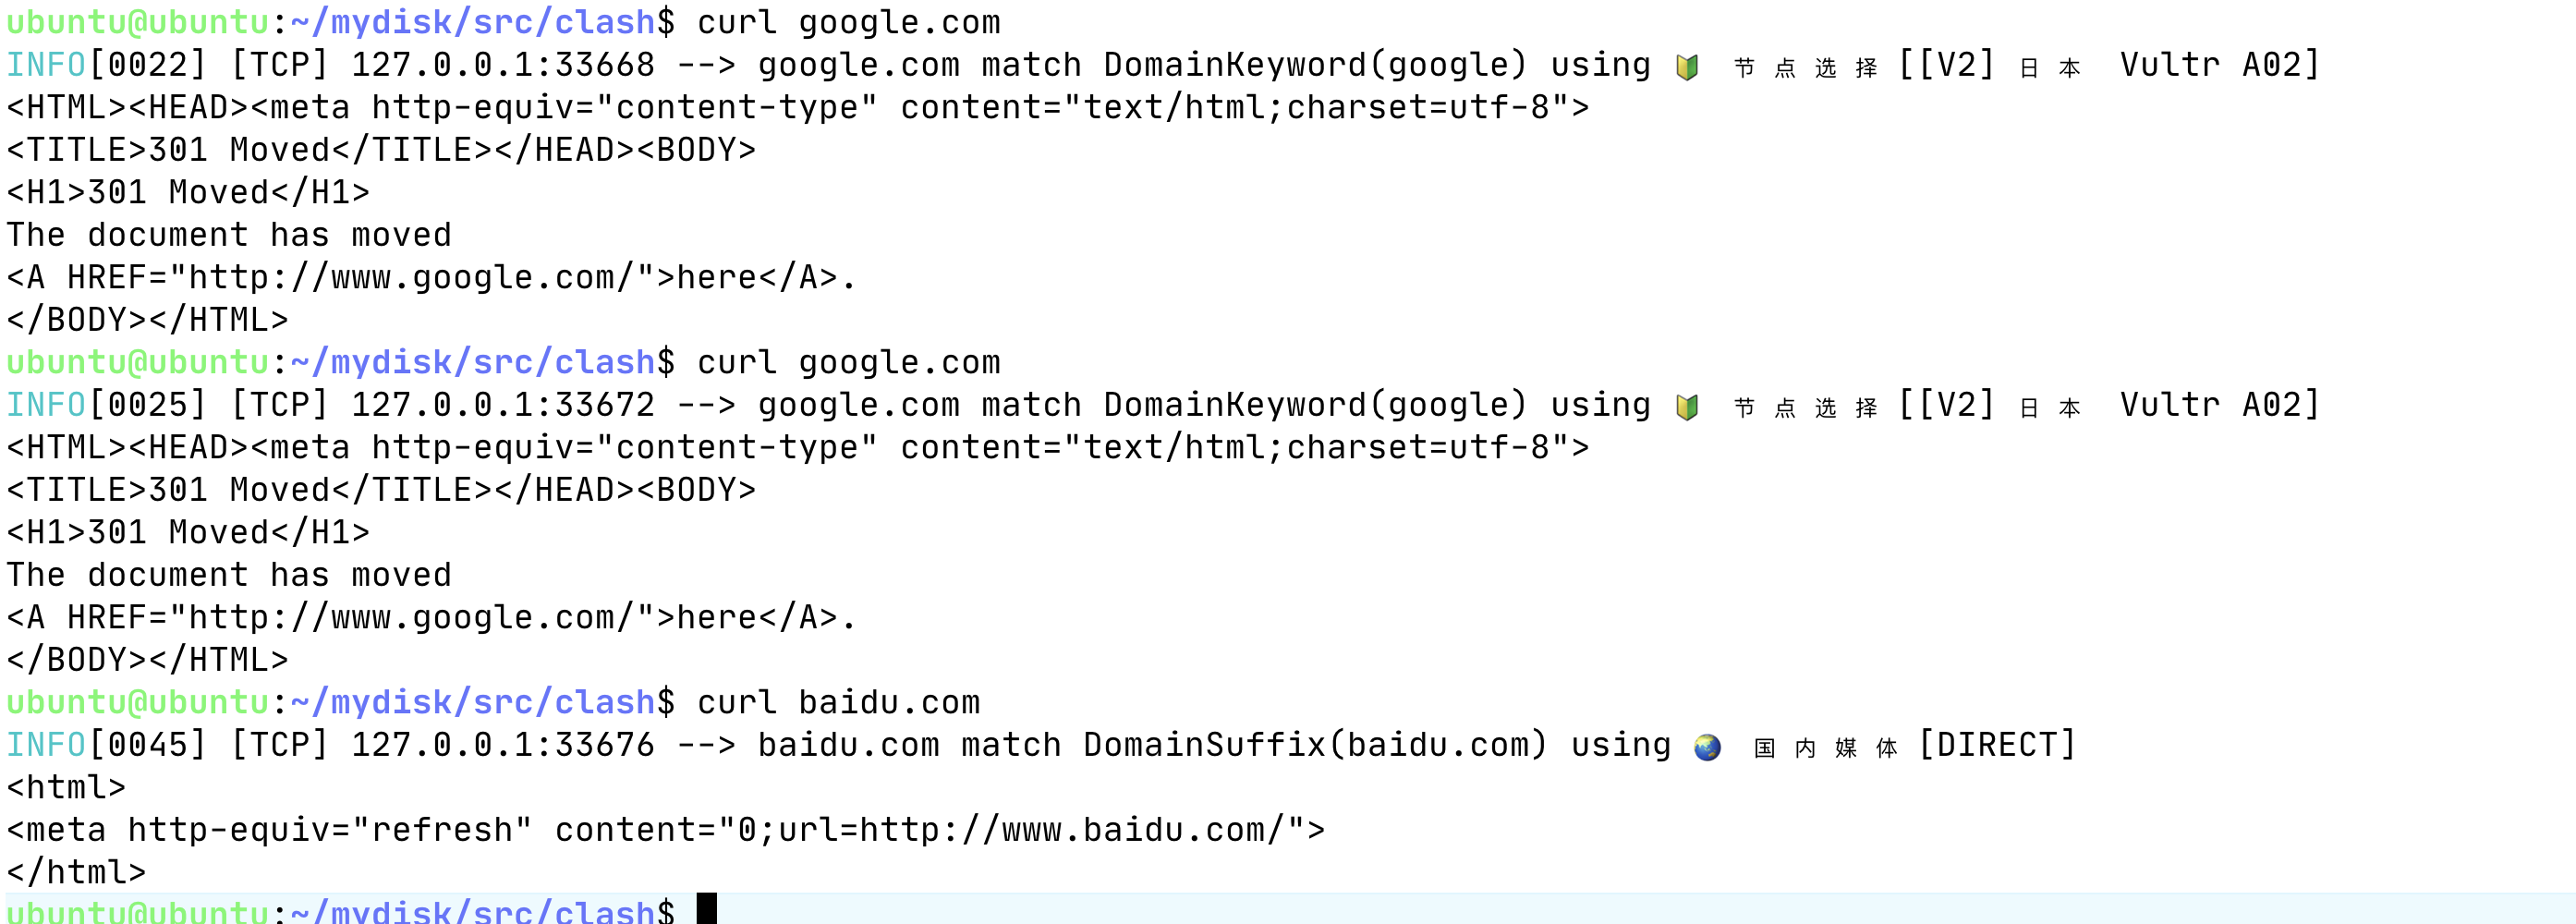Click the "curl baidu.com" command
Image resolution: width=2576 pixels, height=924 pixels.
[x=838, y=702]
